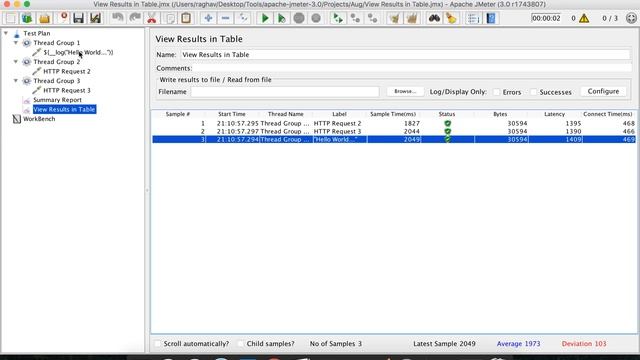Screen dimensions: 640x360
Task: Click into the Comments field
Action: pyautogui.click(x=412, y=68)
